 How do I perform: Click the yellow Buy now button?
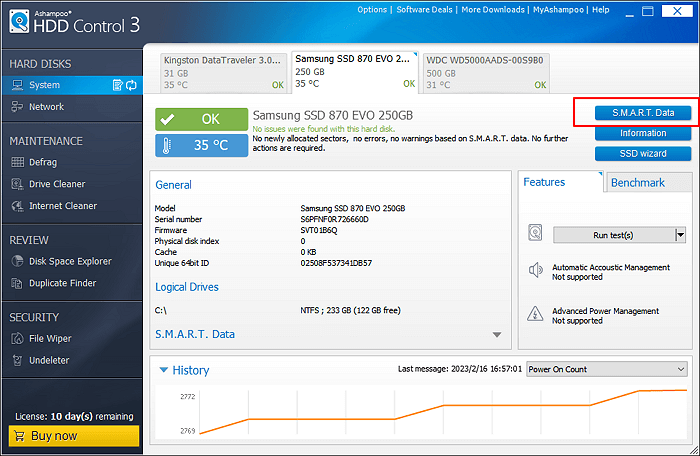(74, 436)
